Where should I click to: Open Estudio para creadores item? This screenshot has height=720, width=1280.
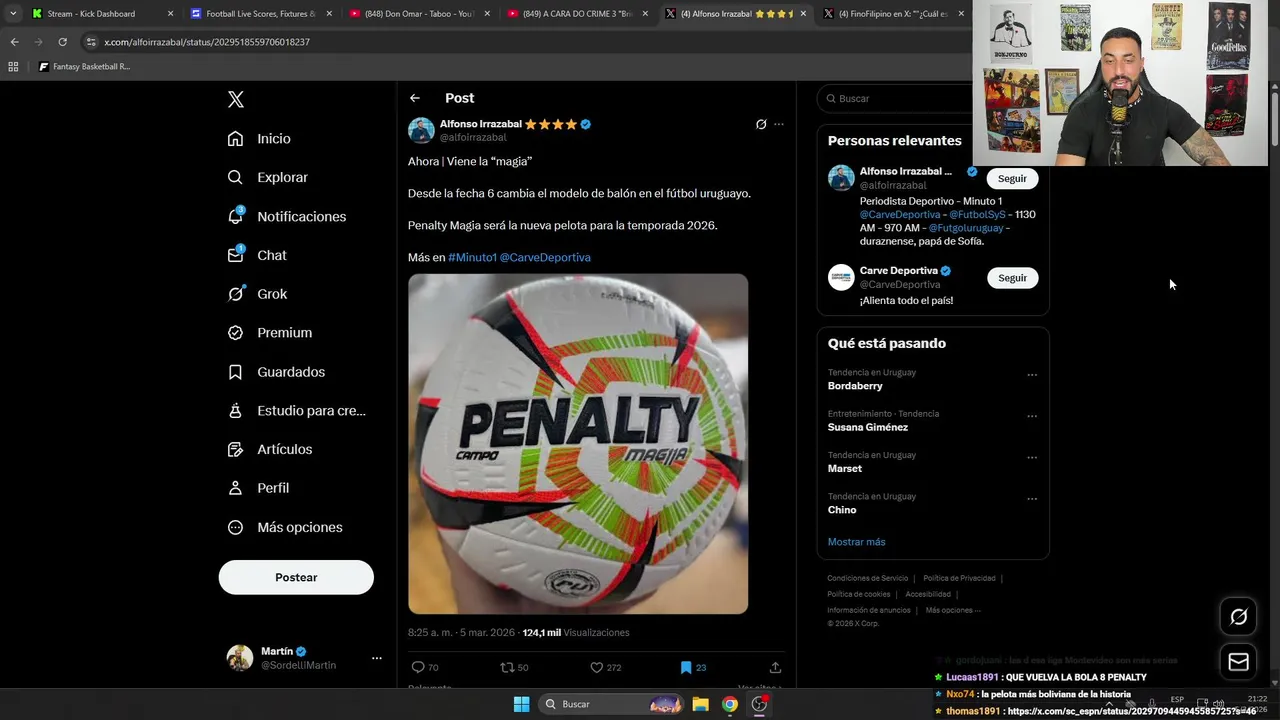(x=297, y=410)
